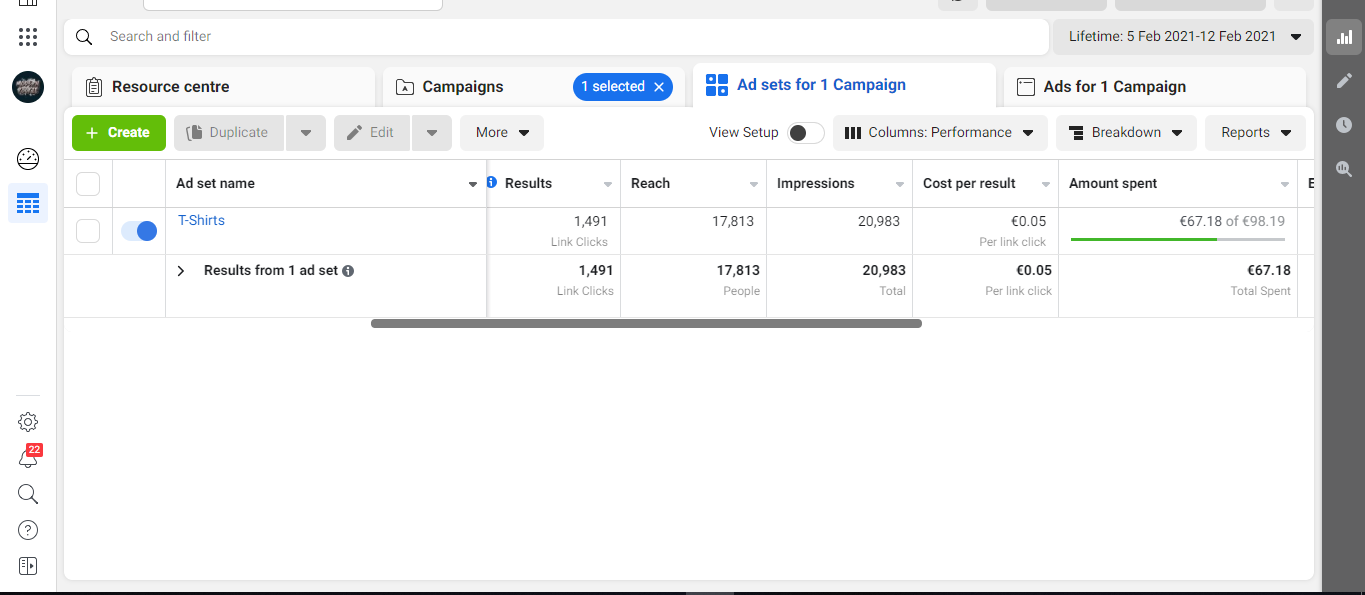1365x595 pixels.
Task: Click the settings gear icon in sidebar
Action: pos(28,422)
